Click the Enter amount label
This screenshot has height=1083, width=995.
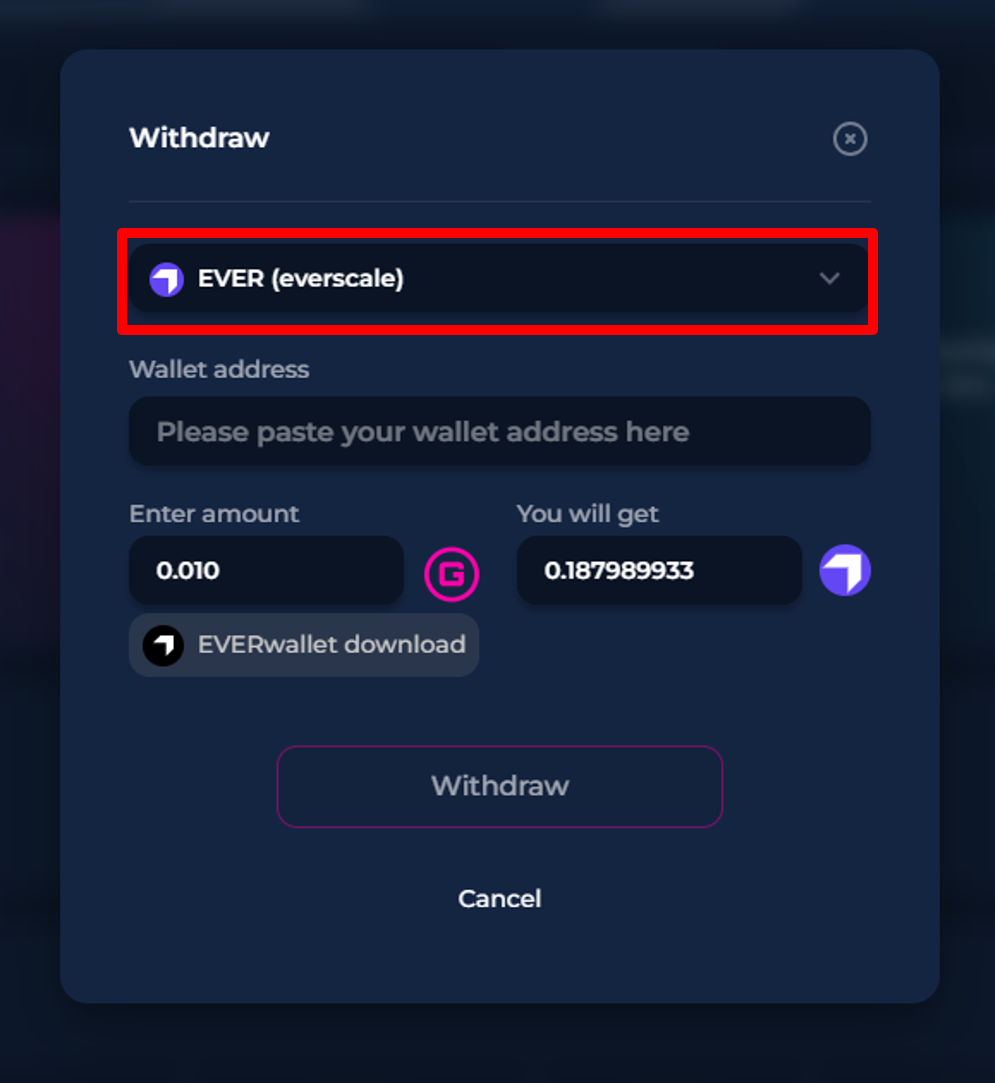tap(214, 513)
